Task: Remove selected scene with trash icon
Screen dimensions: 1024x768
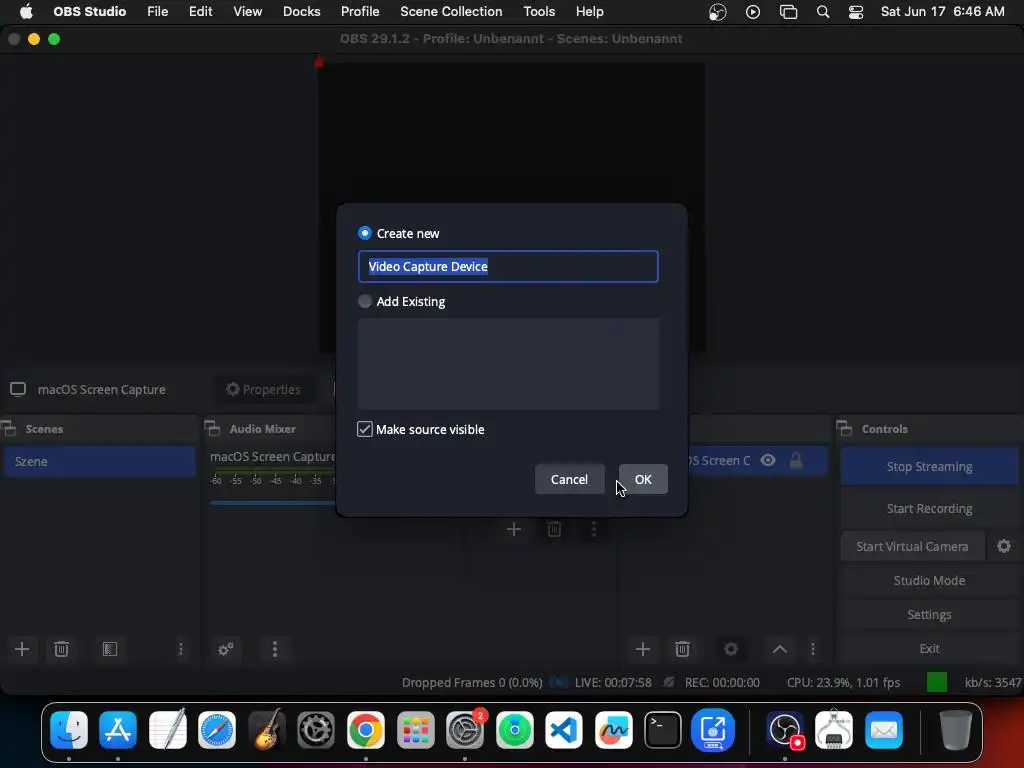Action: 61,648
